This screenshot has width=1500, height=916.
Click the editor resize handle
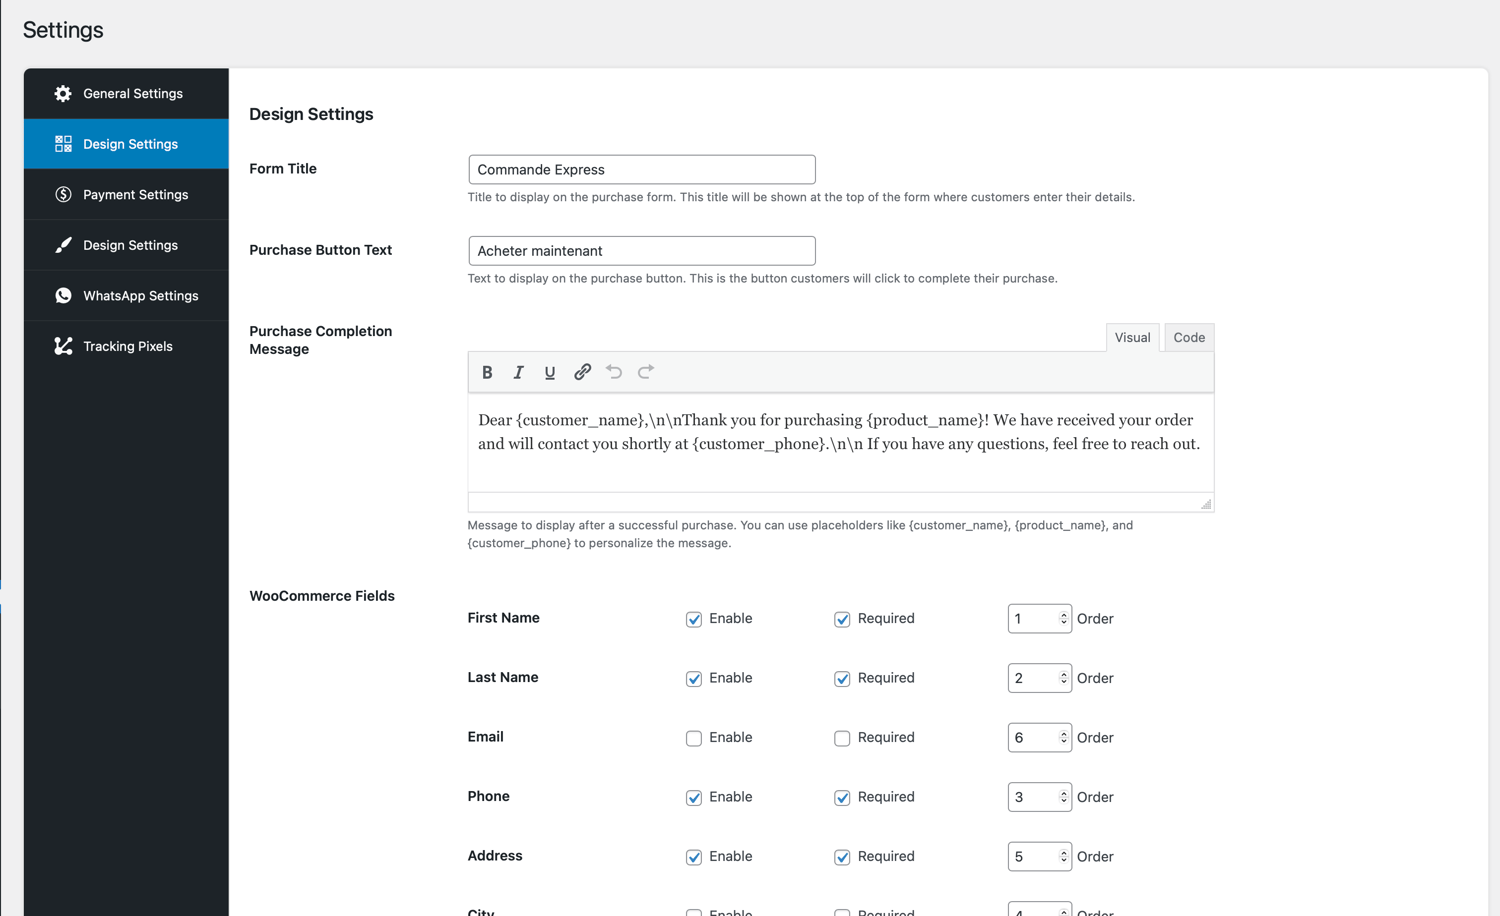tap(1206, 504)
